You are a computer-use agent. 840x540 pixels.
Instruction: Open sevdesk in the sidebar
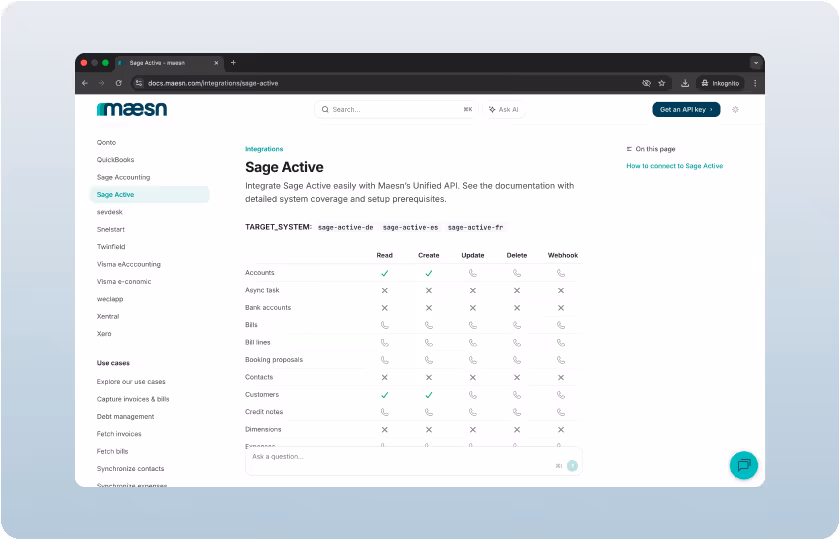109,212
